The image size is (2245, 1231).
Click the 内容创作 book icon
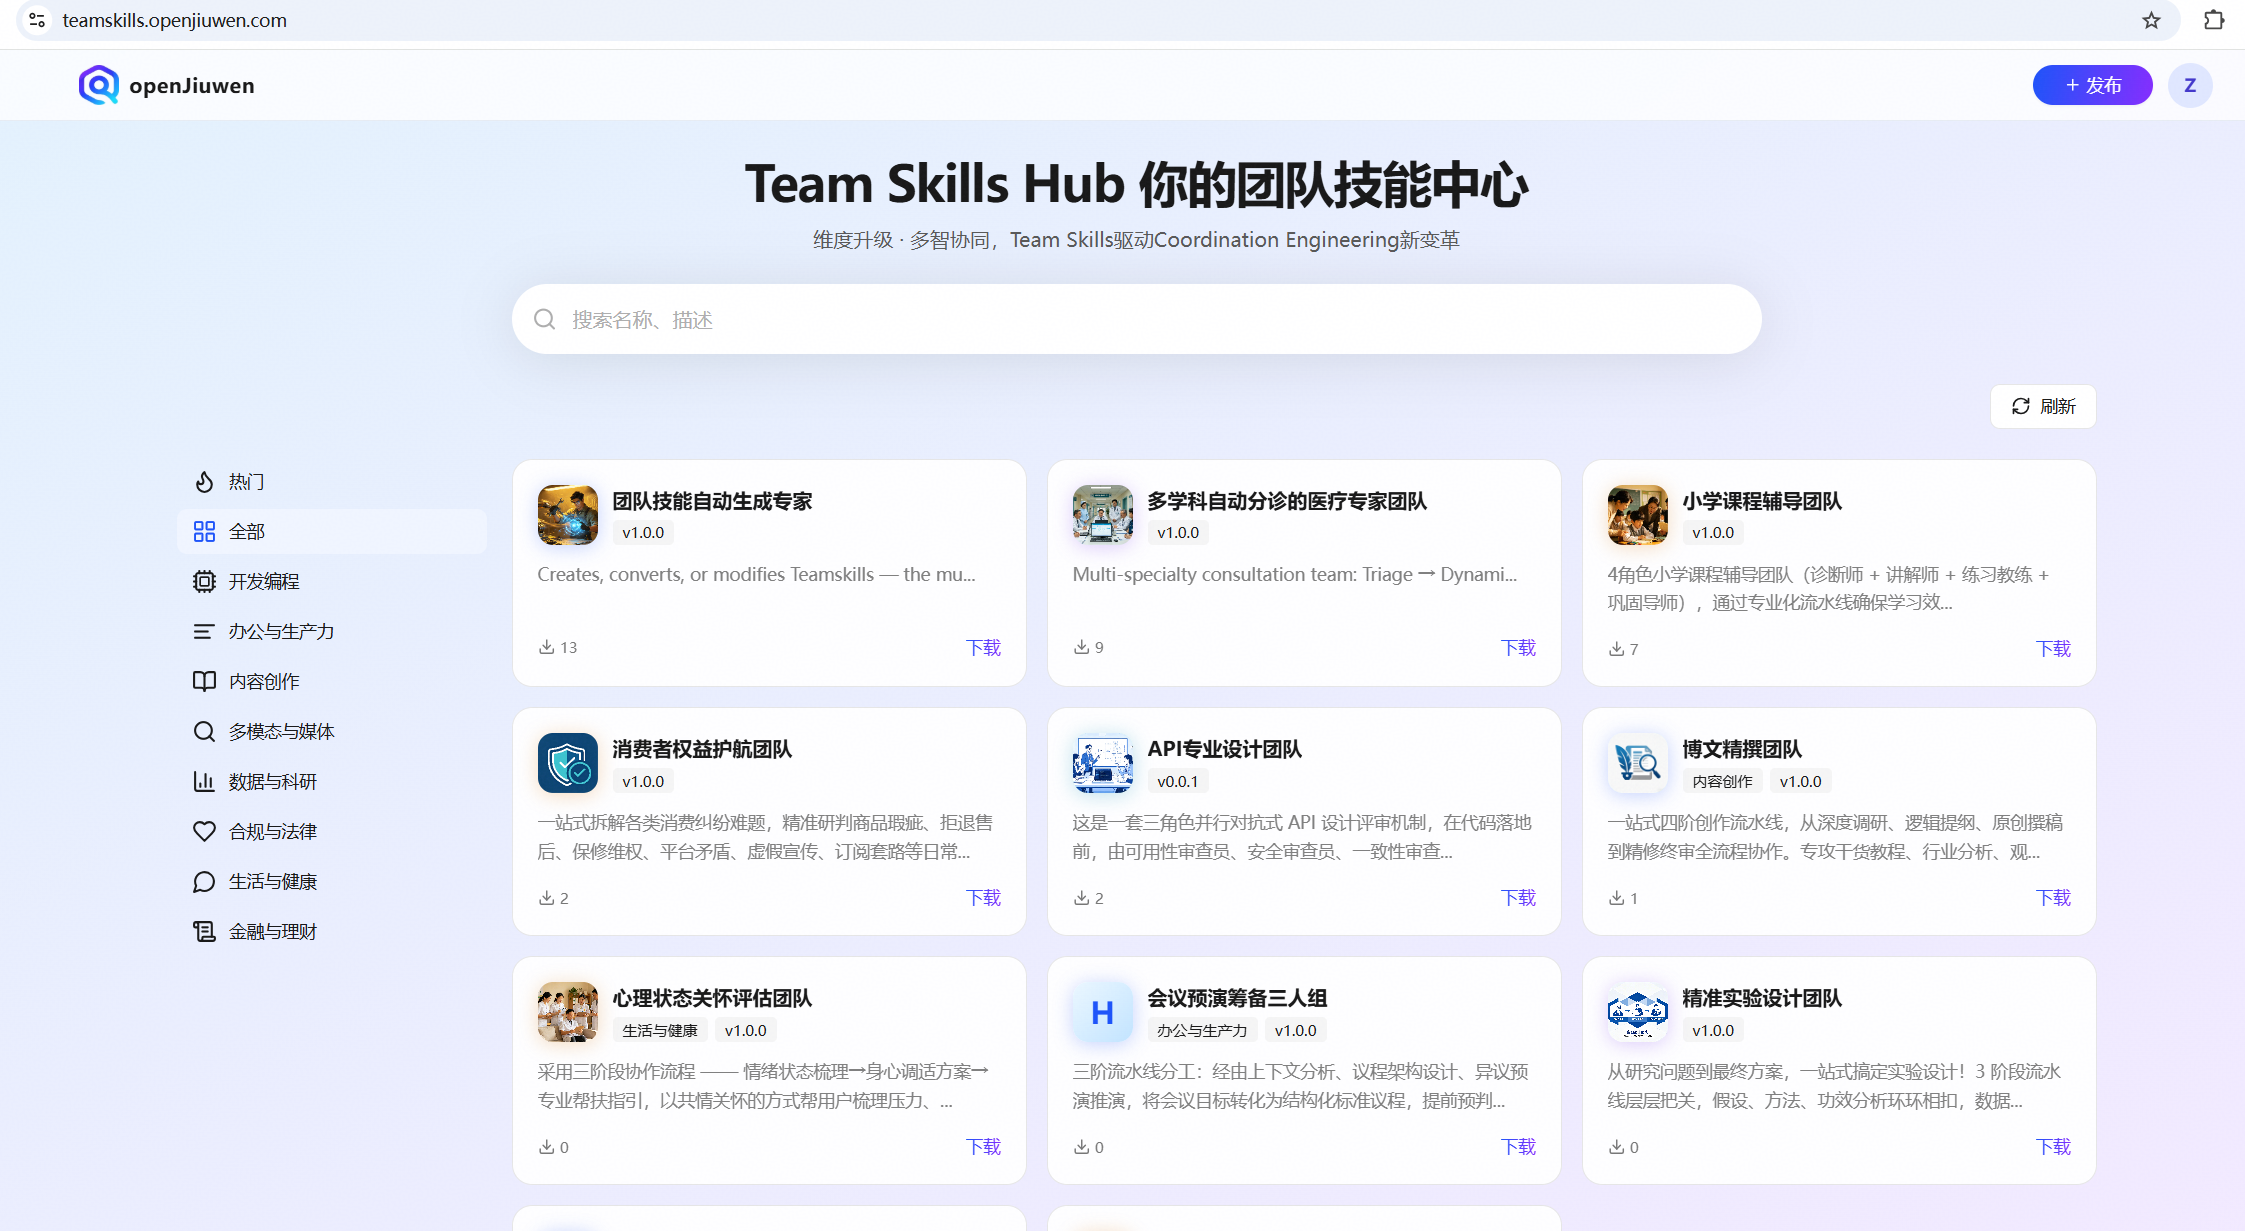pyautogui.click(x=205, y=681)
